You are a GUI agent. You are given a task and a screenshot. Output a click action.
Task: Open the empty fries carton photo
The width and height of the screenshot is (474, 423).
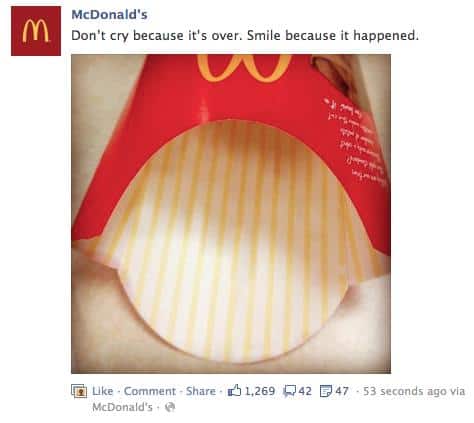click(231, 214)
